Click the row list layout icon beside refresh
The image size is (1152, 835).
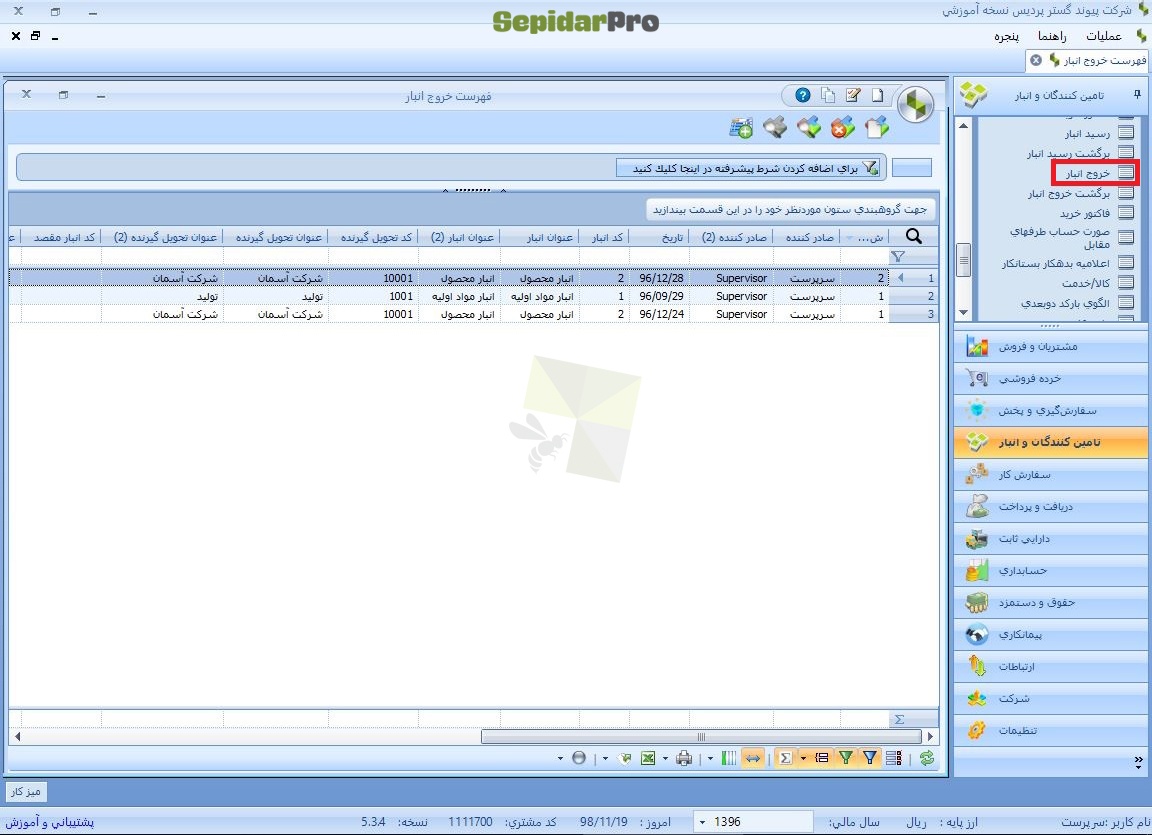click(894, 758)
